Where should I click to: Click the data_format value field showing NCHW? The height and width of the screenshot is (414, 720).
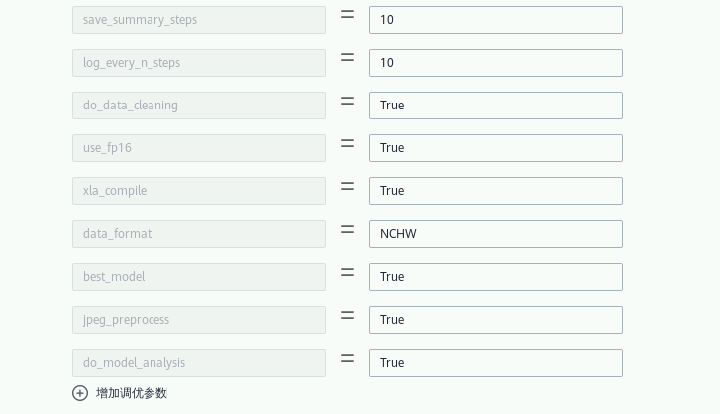(x=495, y=234)
